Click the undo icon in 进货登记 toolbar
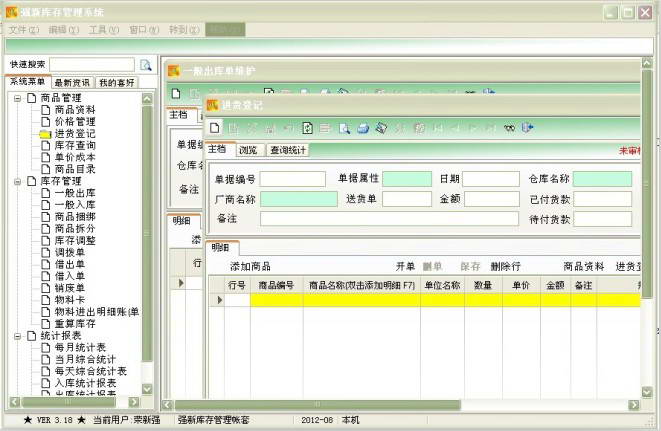The height and width of the screenshot is (431, 661). tap(288, 128)
